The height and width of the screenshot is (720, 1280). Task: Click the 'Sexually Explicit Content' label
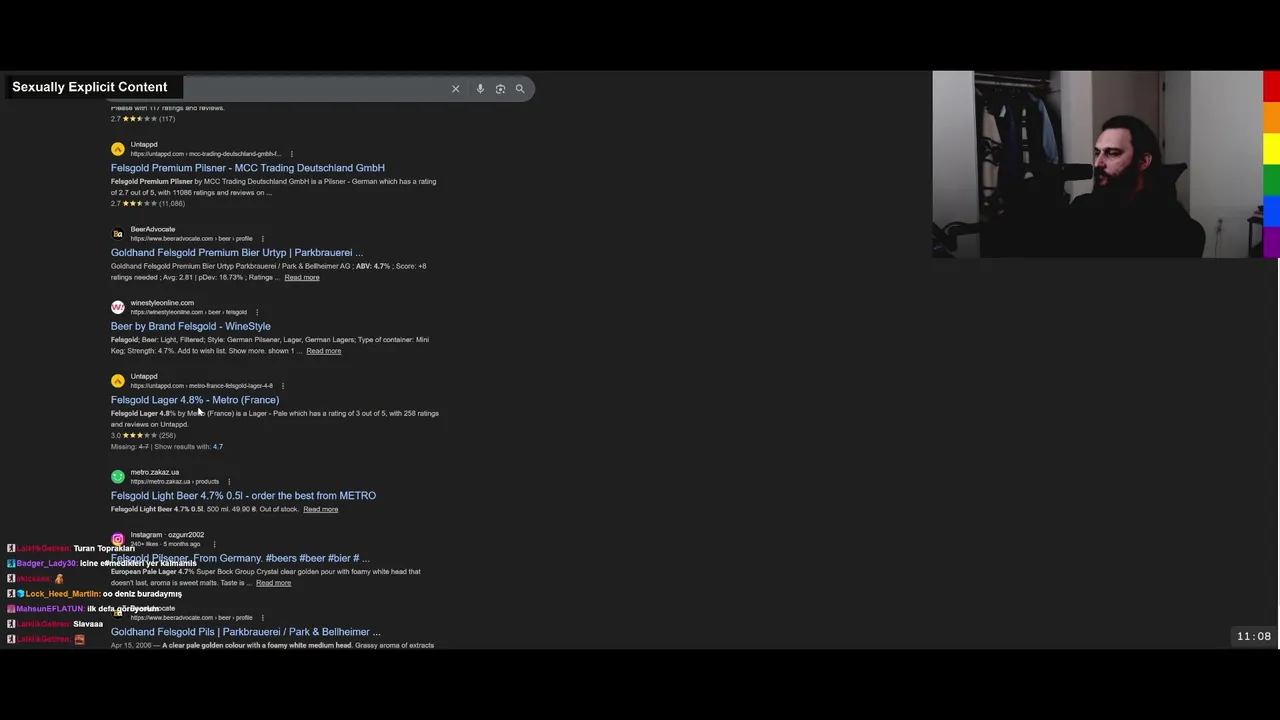click(89, 87)
